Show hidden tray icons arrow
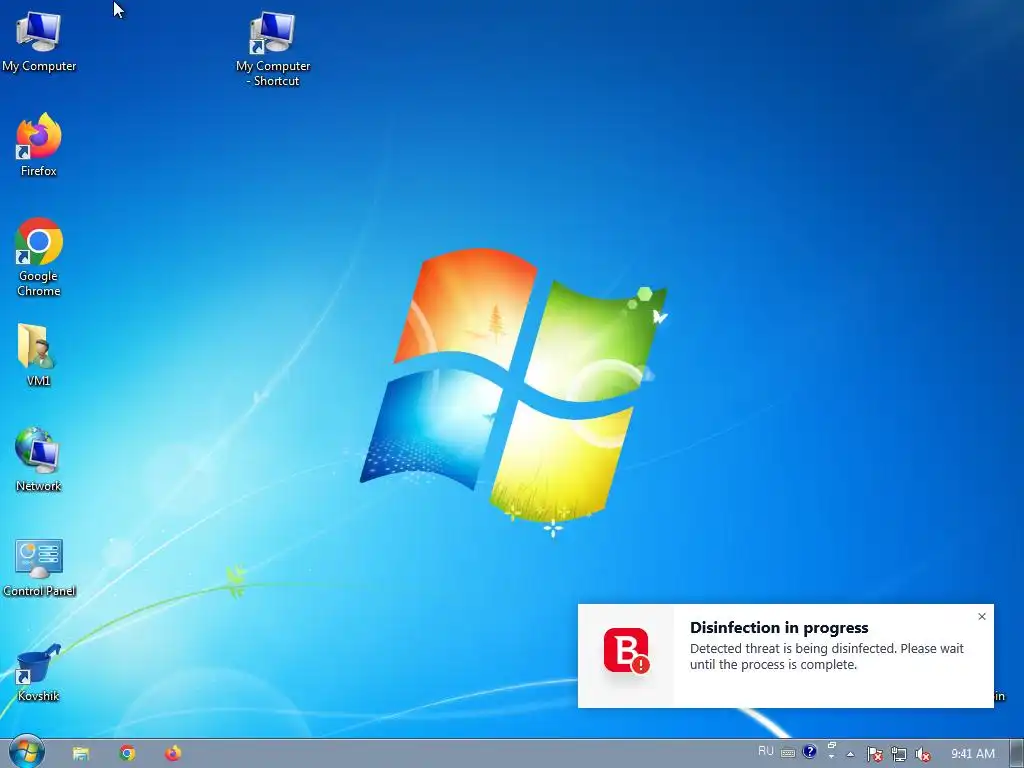 coord(850,754)
